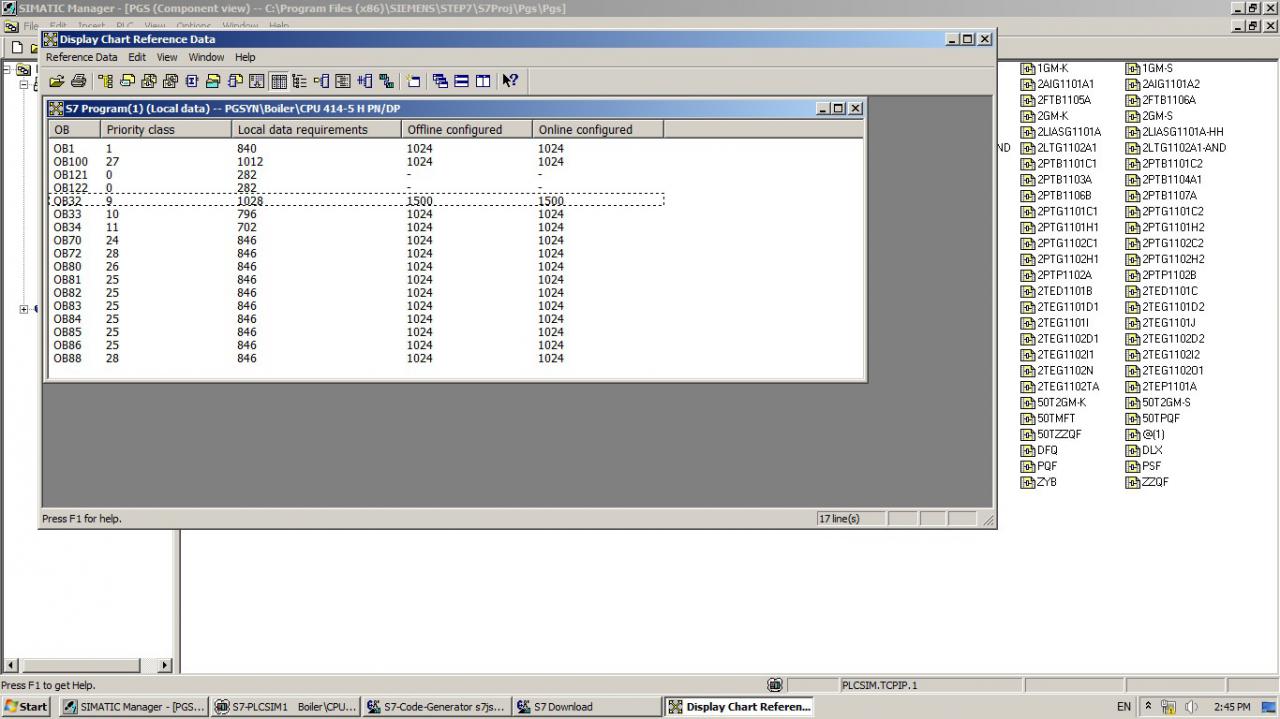Click the 1012 local data value

(250, 161)
